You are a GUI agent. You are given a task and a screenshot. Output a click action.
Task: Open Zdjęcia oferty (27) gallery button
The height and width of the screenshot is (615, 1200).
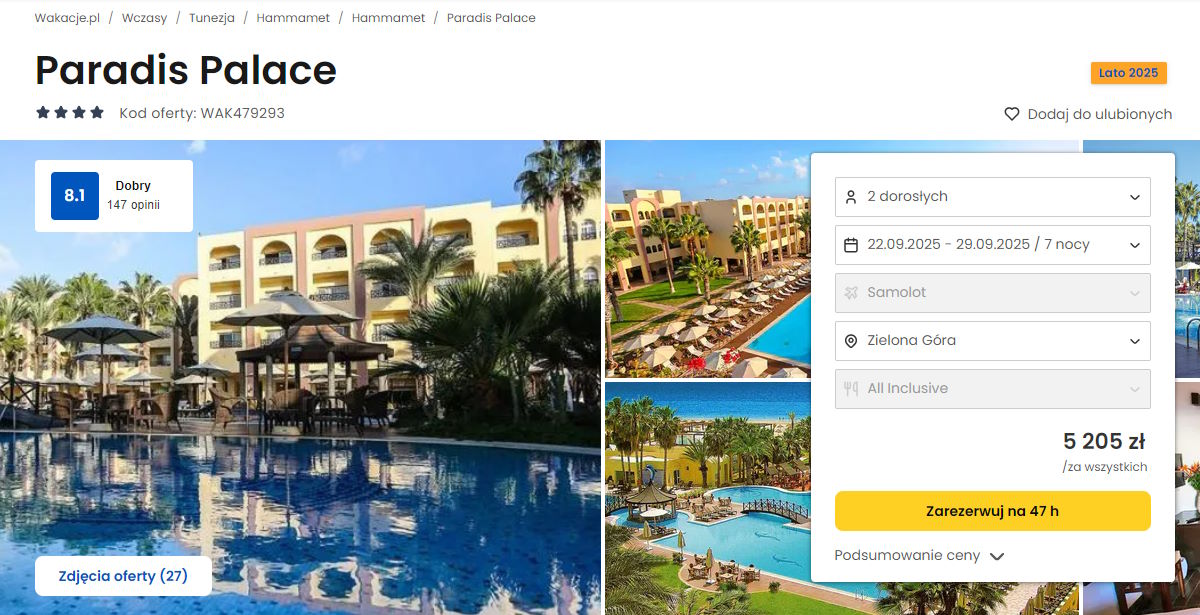tap(123, 576)
